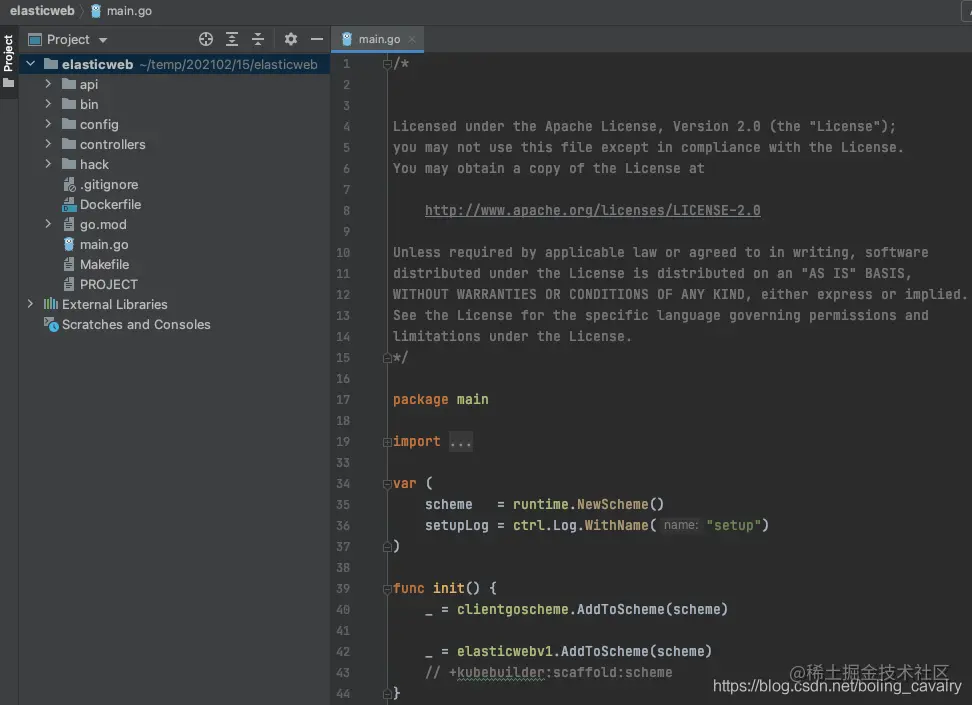Image resolution: width=972 pixels, height=705 pixels.
Task: Hide the Project panel with minus icon
Action: [317, 39]
